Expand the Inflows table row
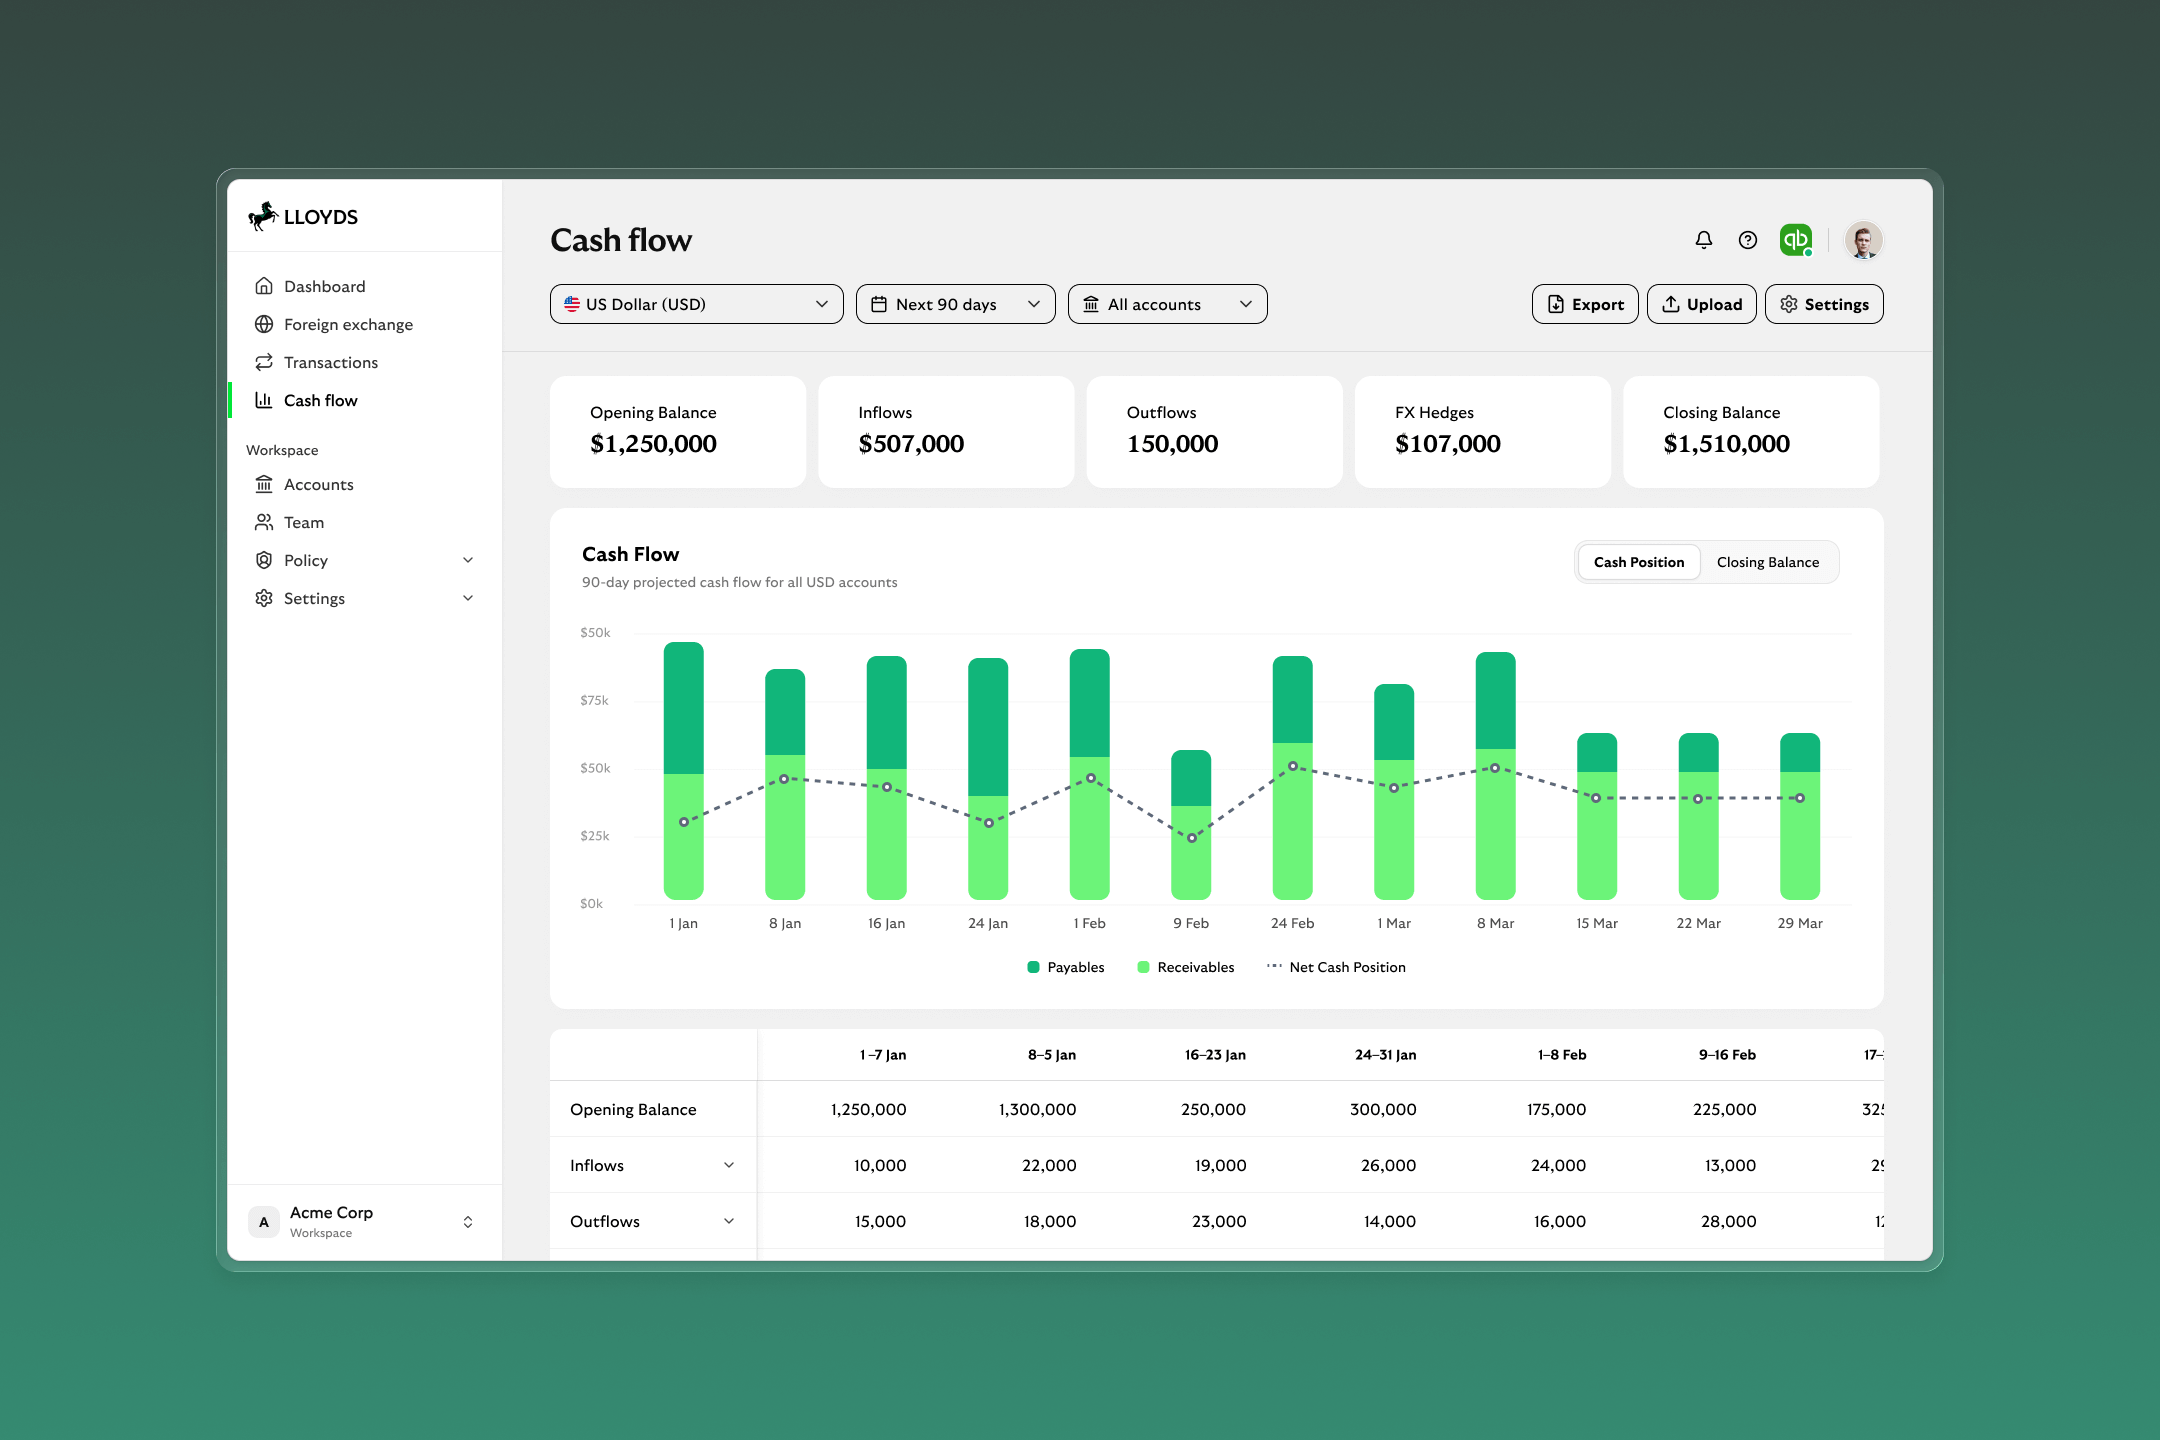 pos(729,1165)
